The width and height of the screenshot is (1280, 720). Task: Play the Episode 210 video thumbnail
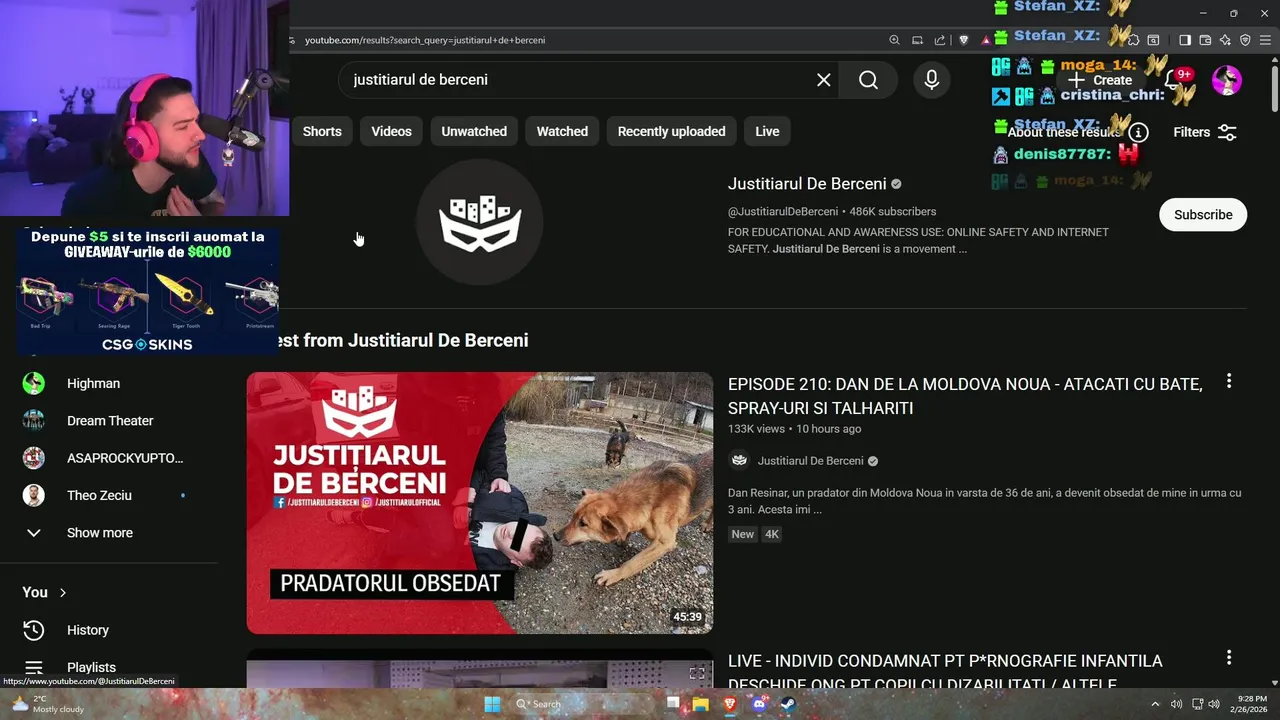point(480,503)
